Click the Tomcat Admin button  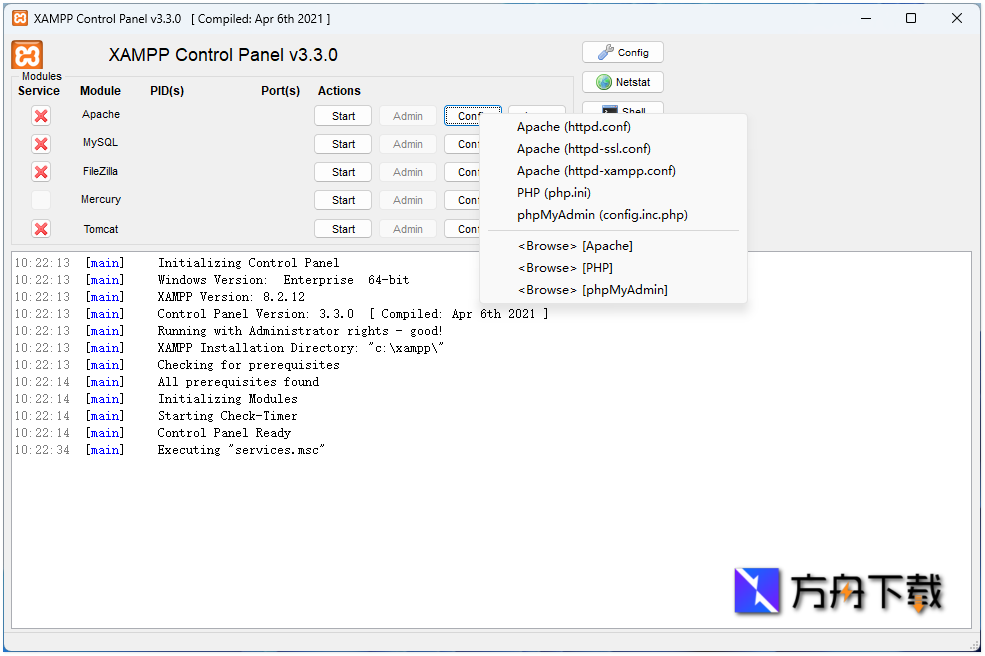pyautogui.click(x=408, y=229)
